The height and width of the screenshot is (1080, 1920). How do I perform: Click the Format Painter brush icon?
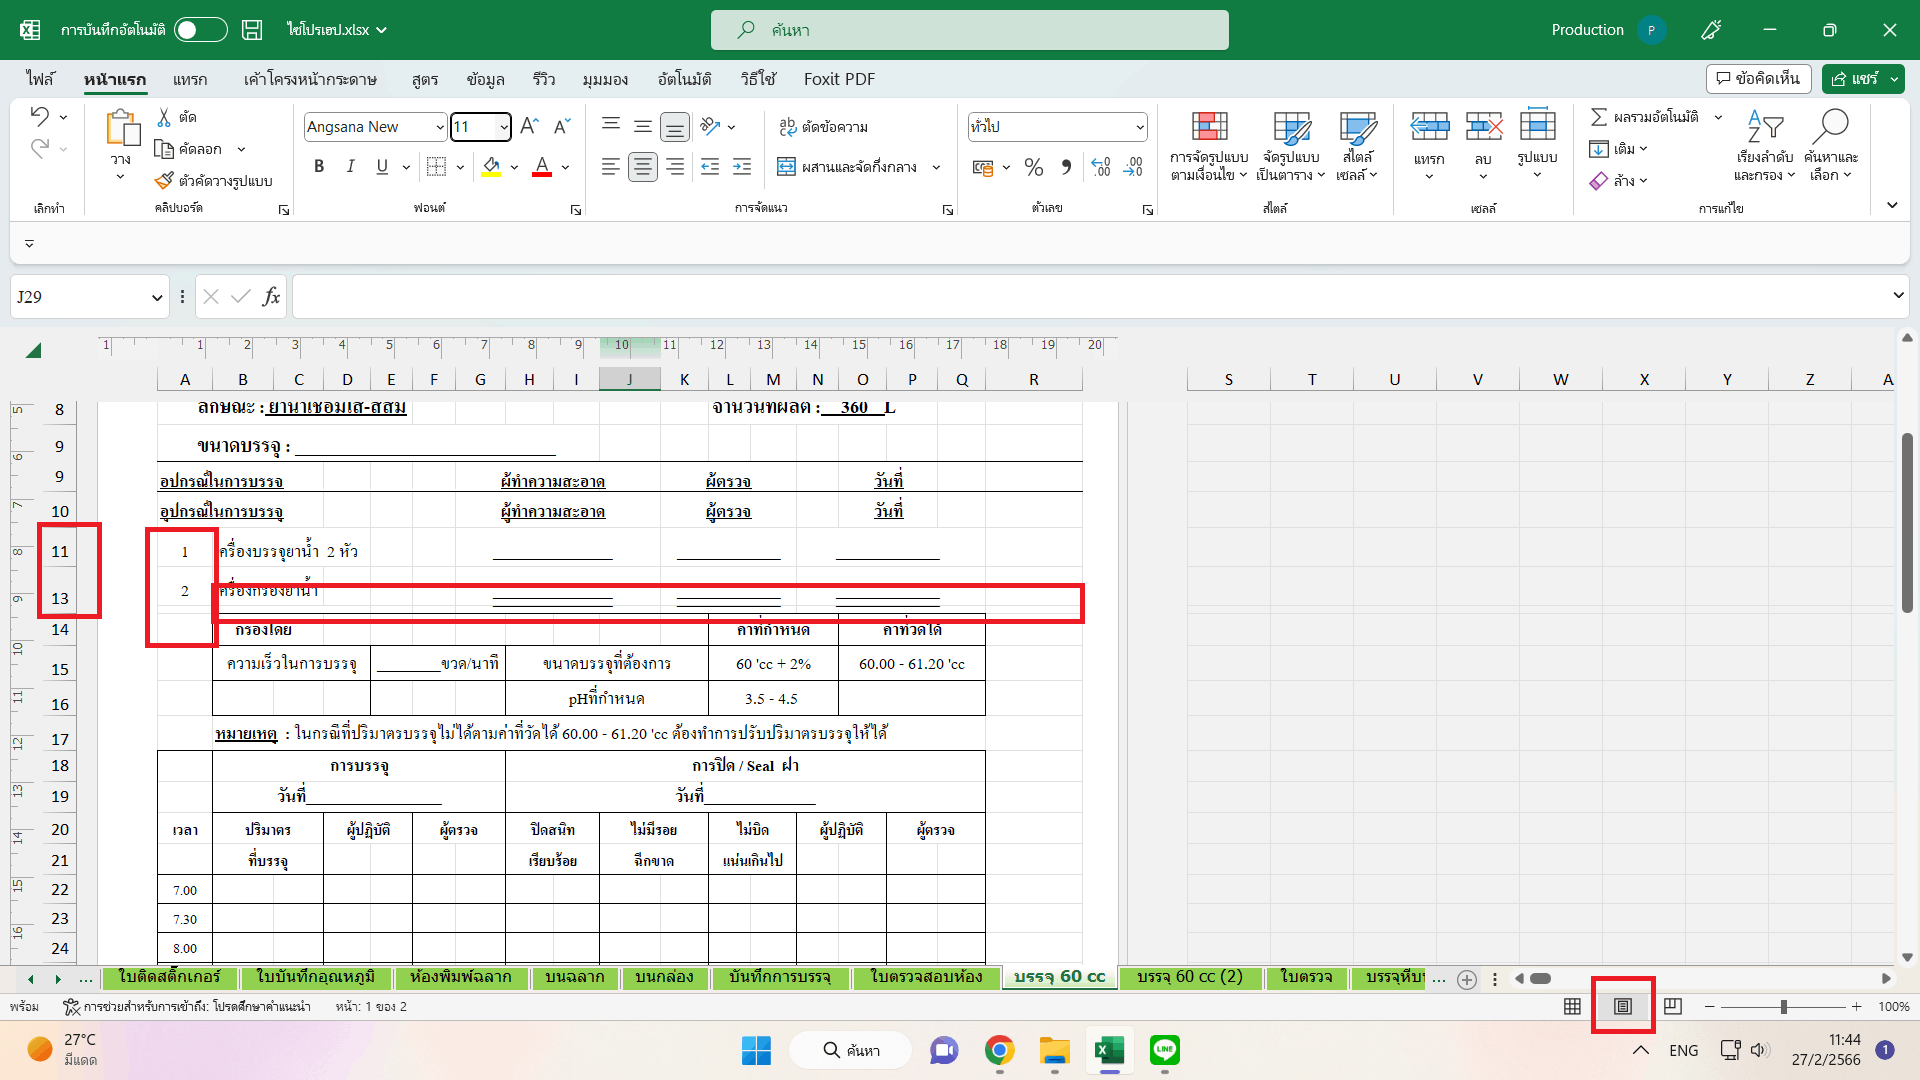(x=164, y=181)
